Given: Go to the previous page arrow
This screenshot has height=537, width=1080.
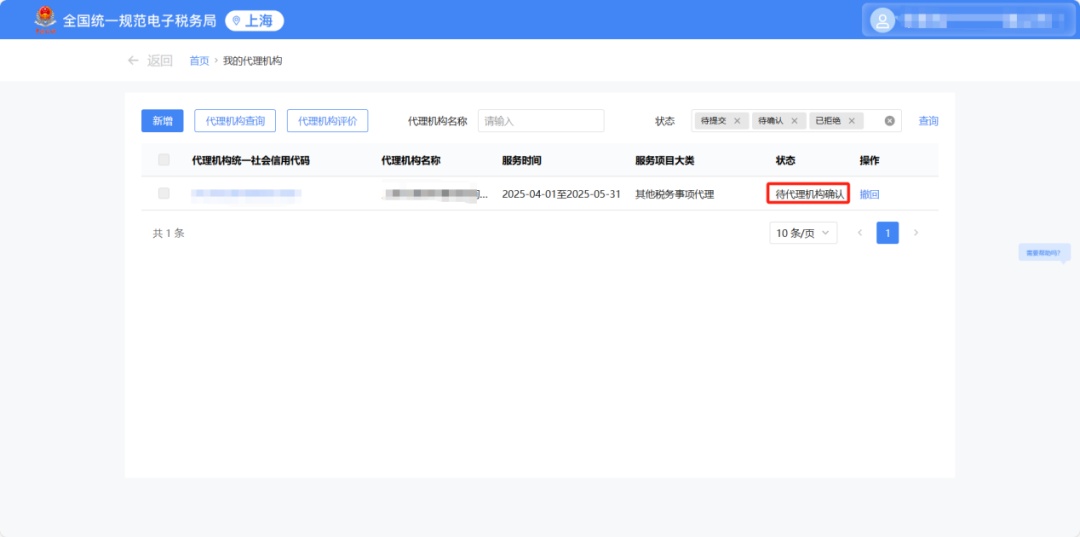Looking at the screenshot, I should click(x=859, y=233).
